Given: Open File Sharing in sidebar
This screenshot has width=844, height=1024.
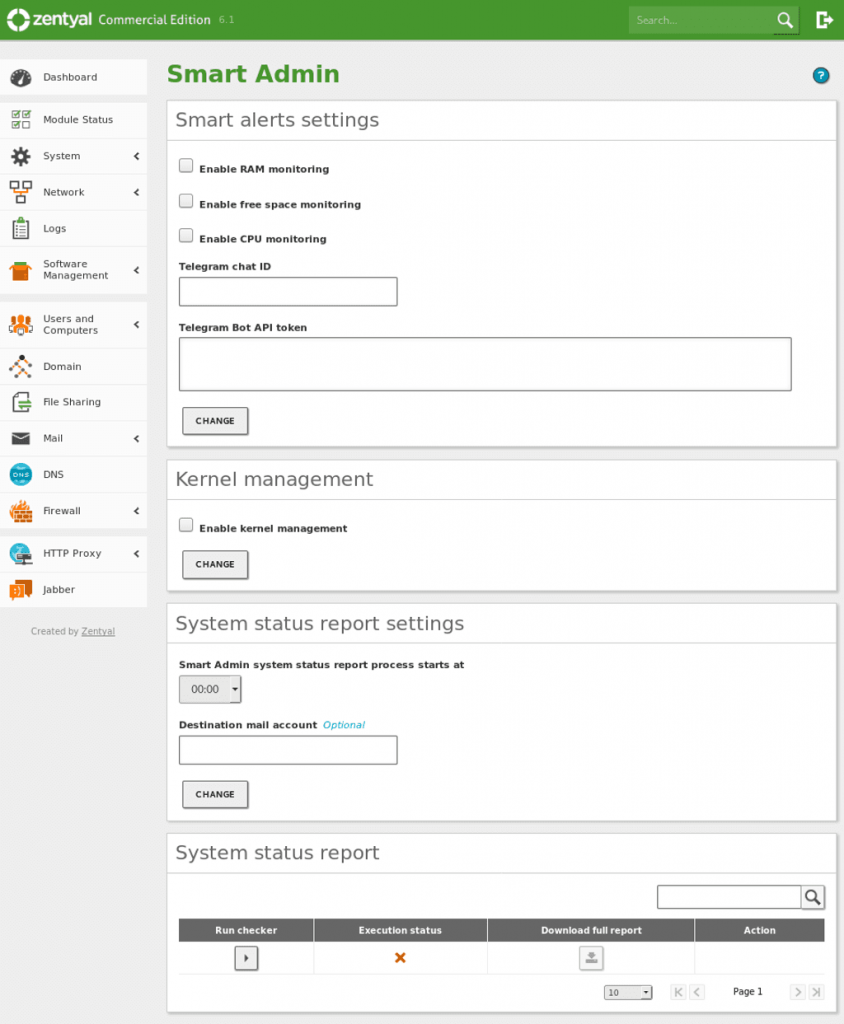Looking at the screenshot, I should pos(71,402).
